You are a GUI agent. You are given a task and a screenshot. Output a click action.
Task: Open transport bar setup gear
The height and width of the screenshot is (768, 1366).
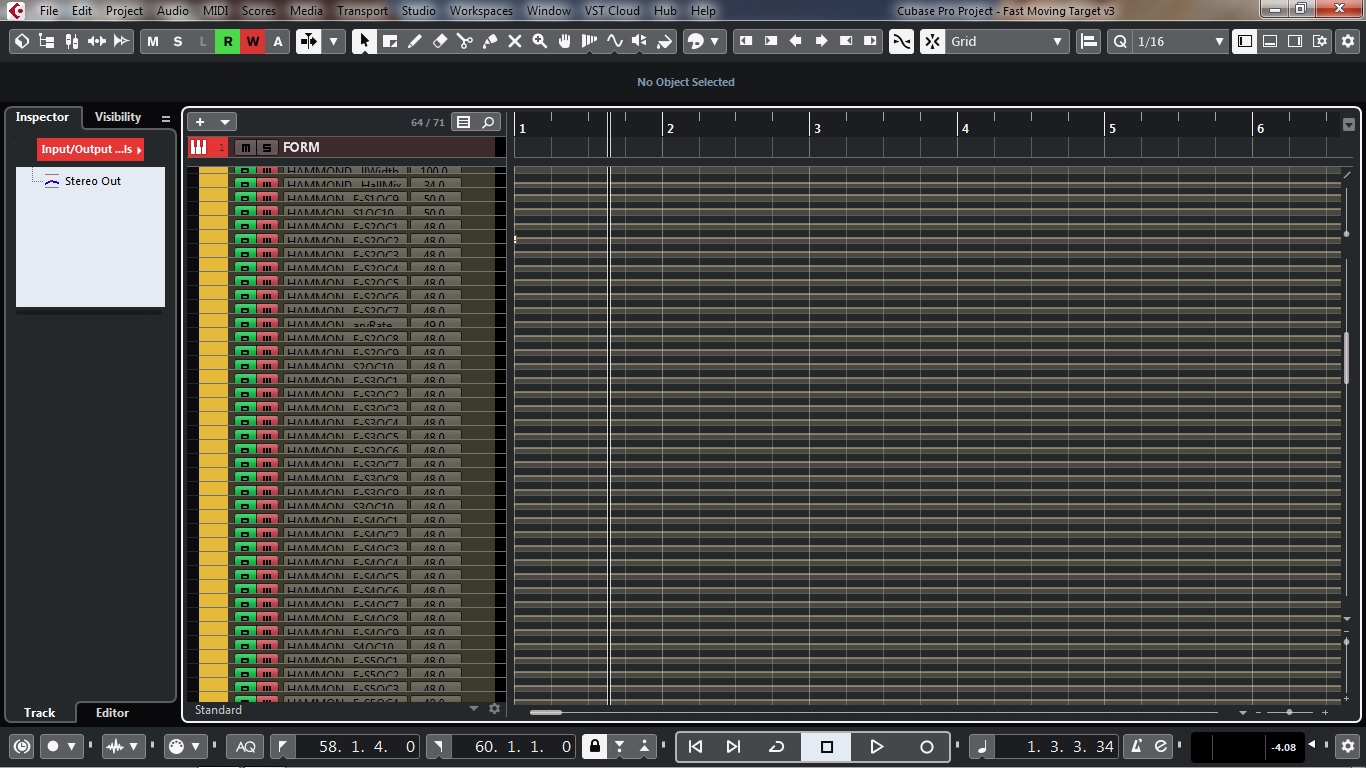pos(1348,746)
